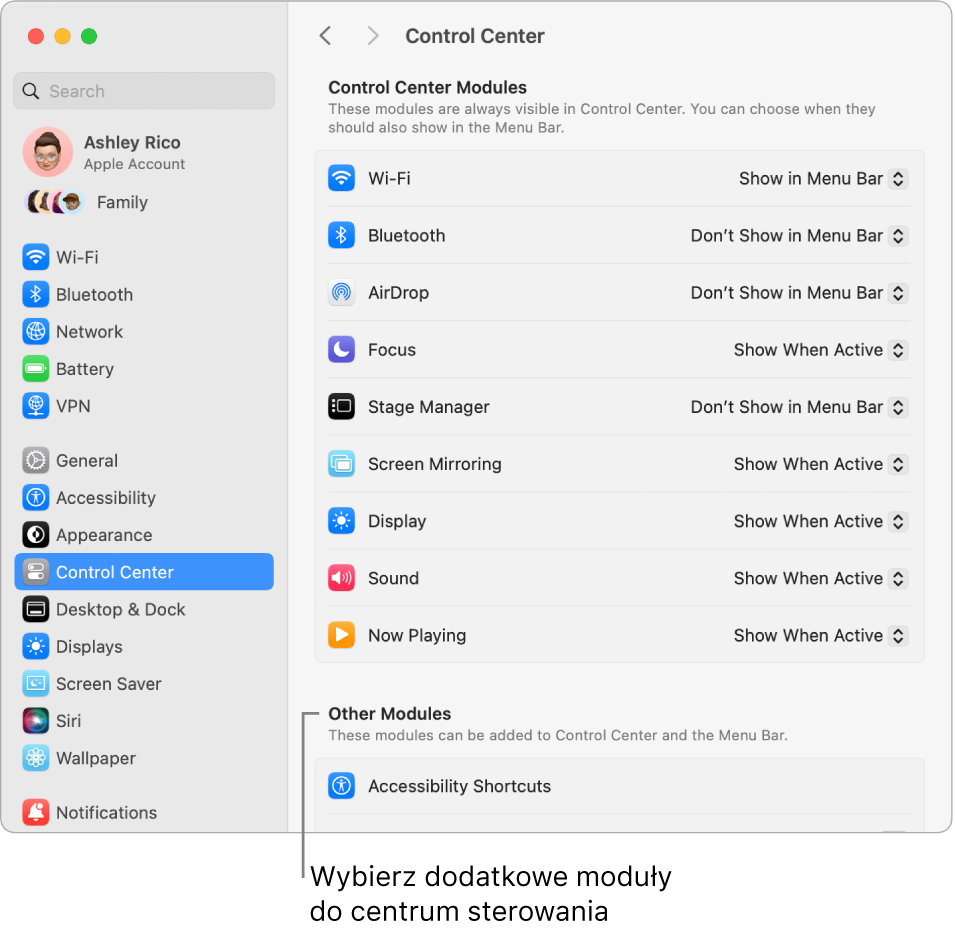Select Battery label in sidebar
This screenshot has height=934, width=955.
(85, 369)
